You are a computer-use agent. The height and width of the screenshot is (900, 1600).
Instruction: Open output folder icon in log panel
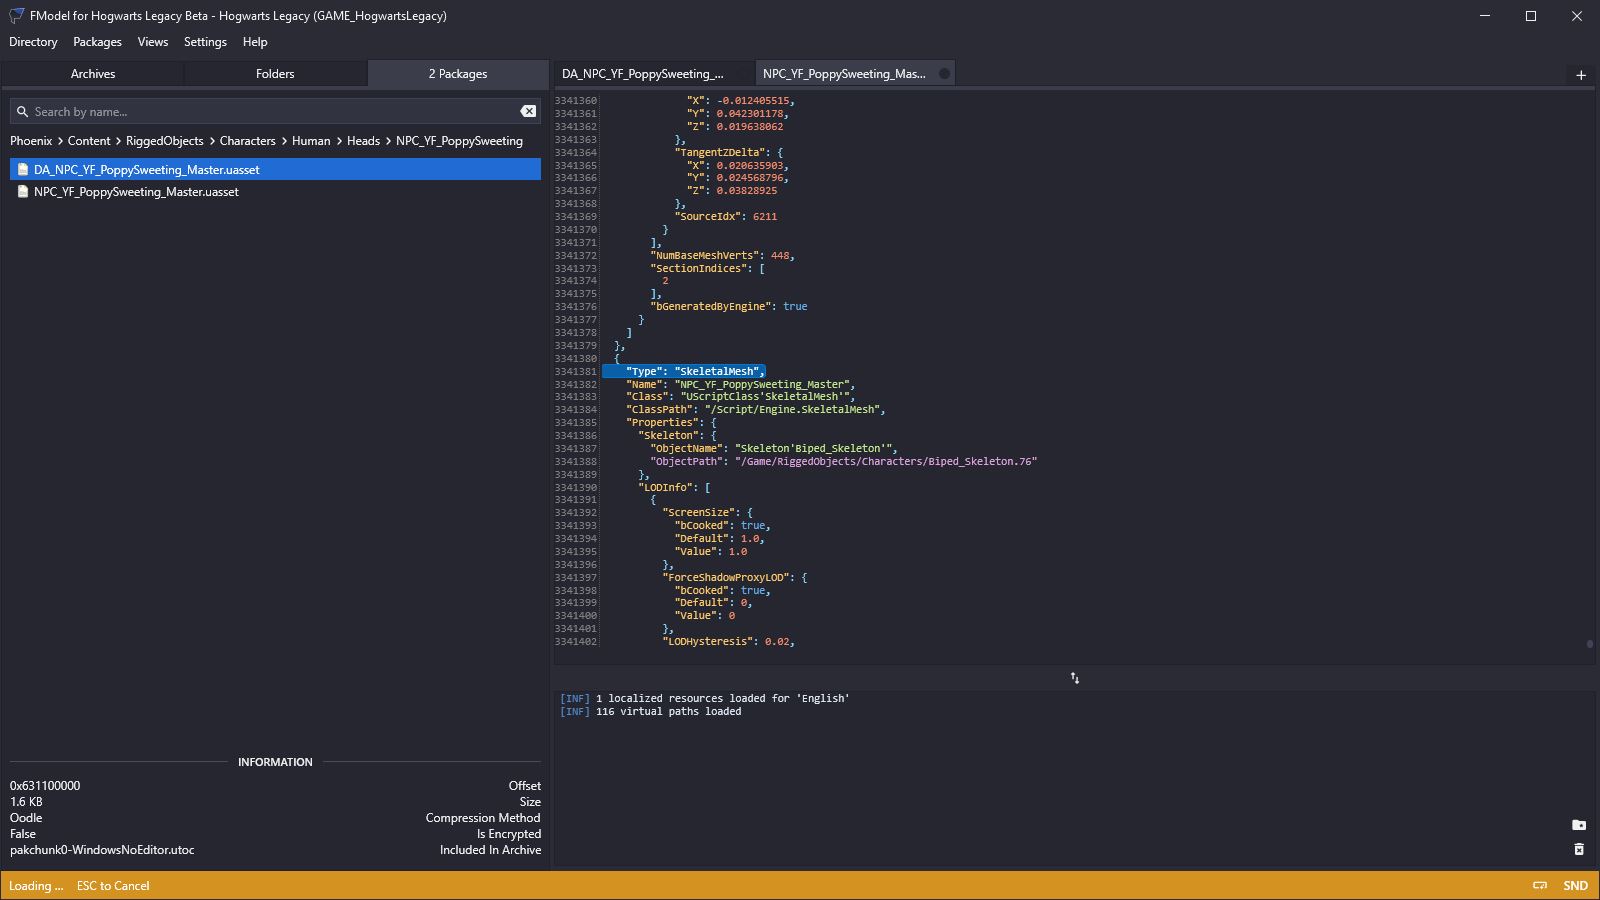(x=1579, y=825)
